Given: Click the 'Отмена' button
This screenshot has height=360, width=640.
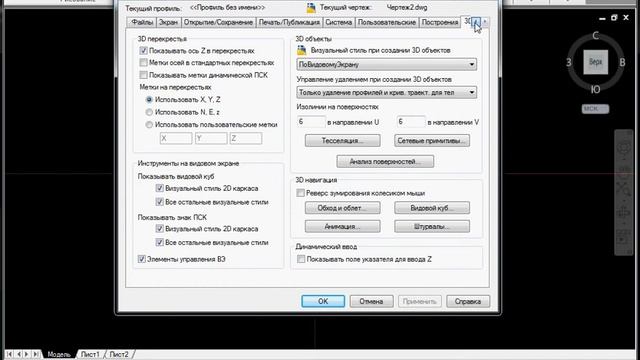Looking at the screenshot, I should [371, 301].
